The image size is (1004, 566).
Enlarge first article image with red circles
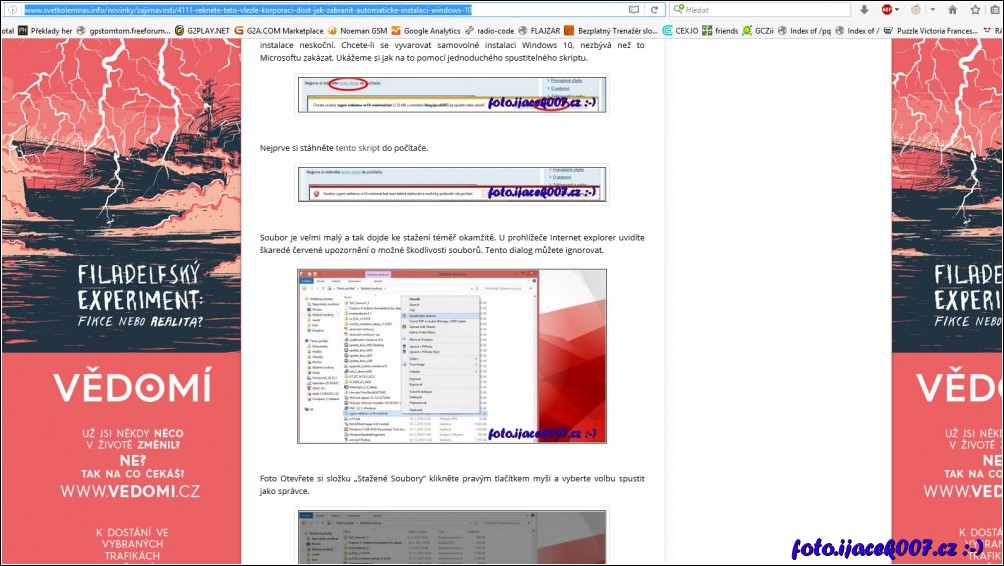451,94
